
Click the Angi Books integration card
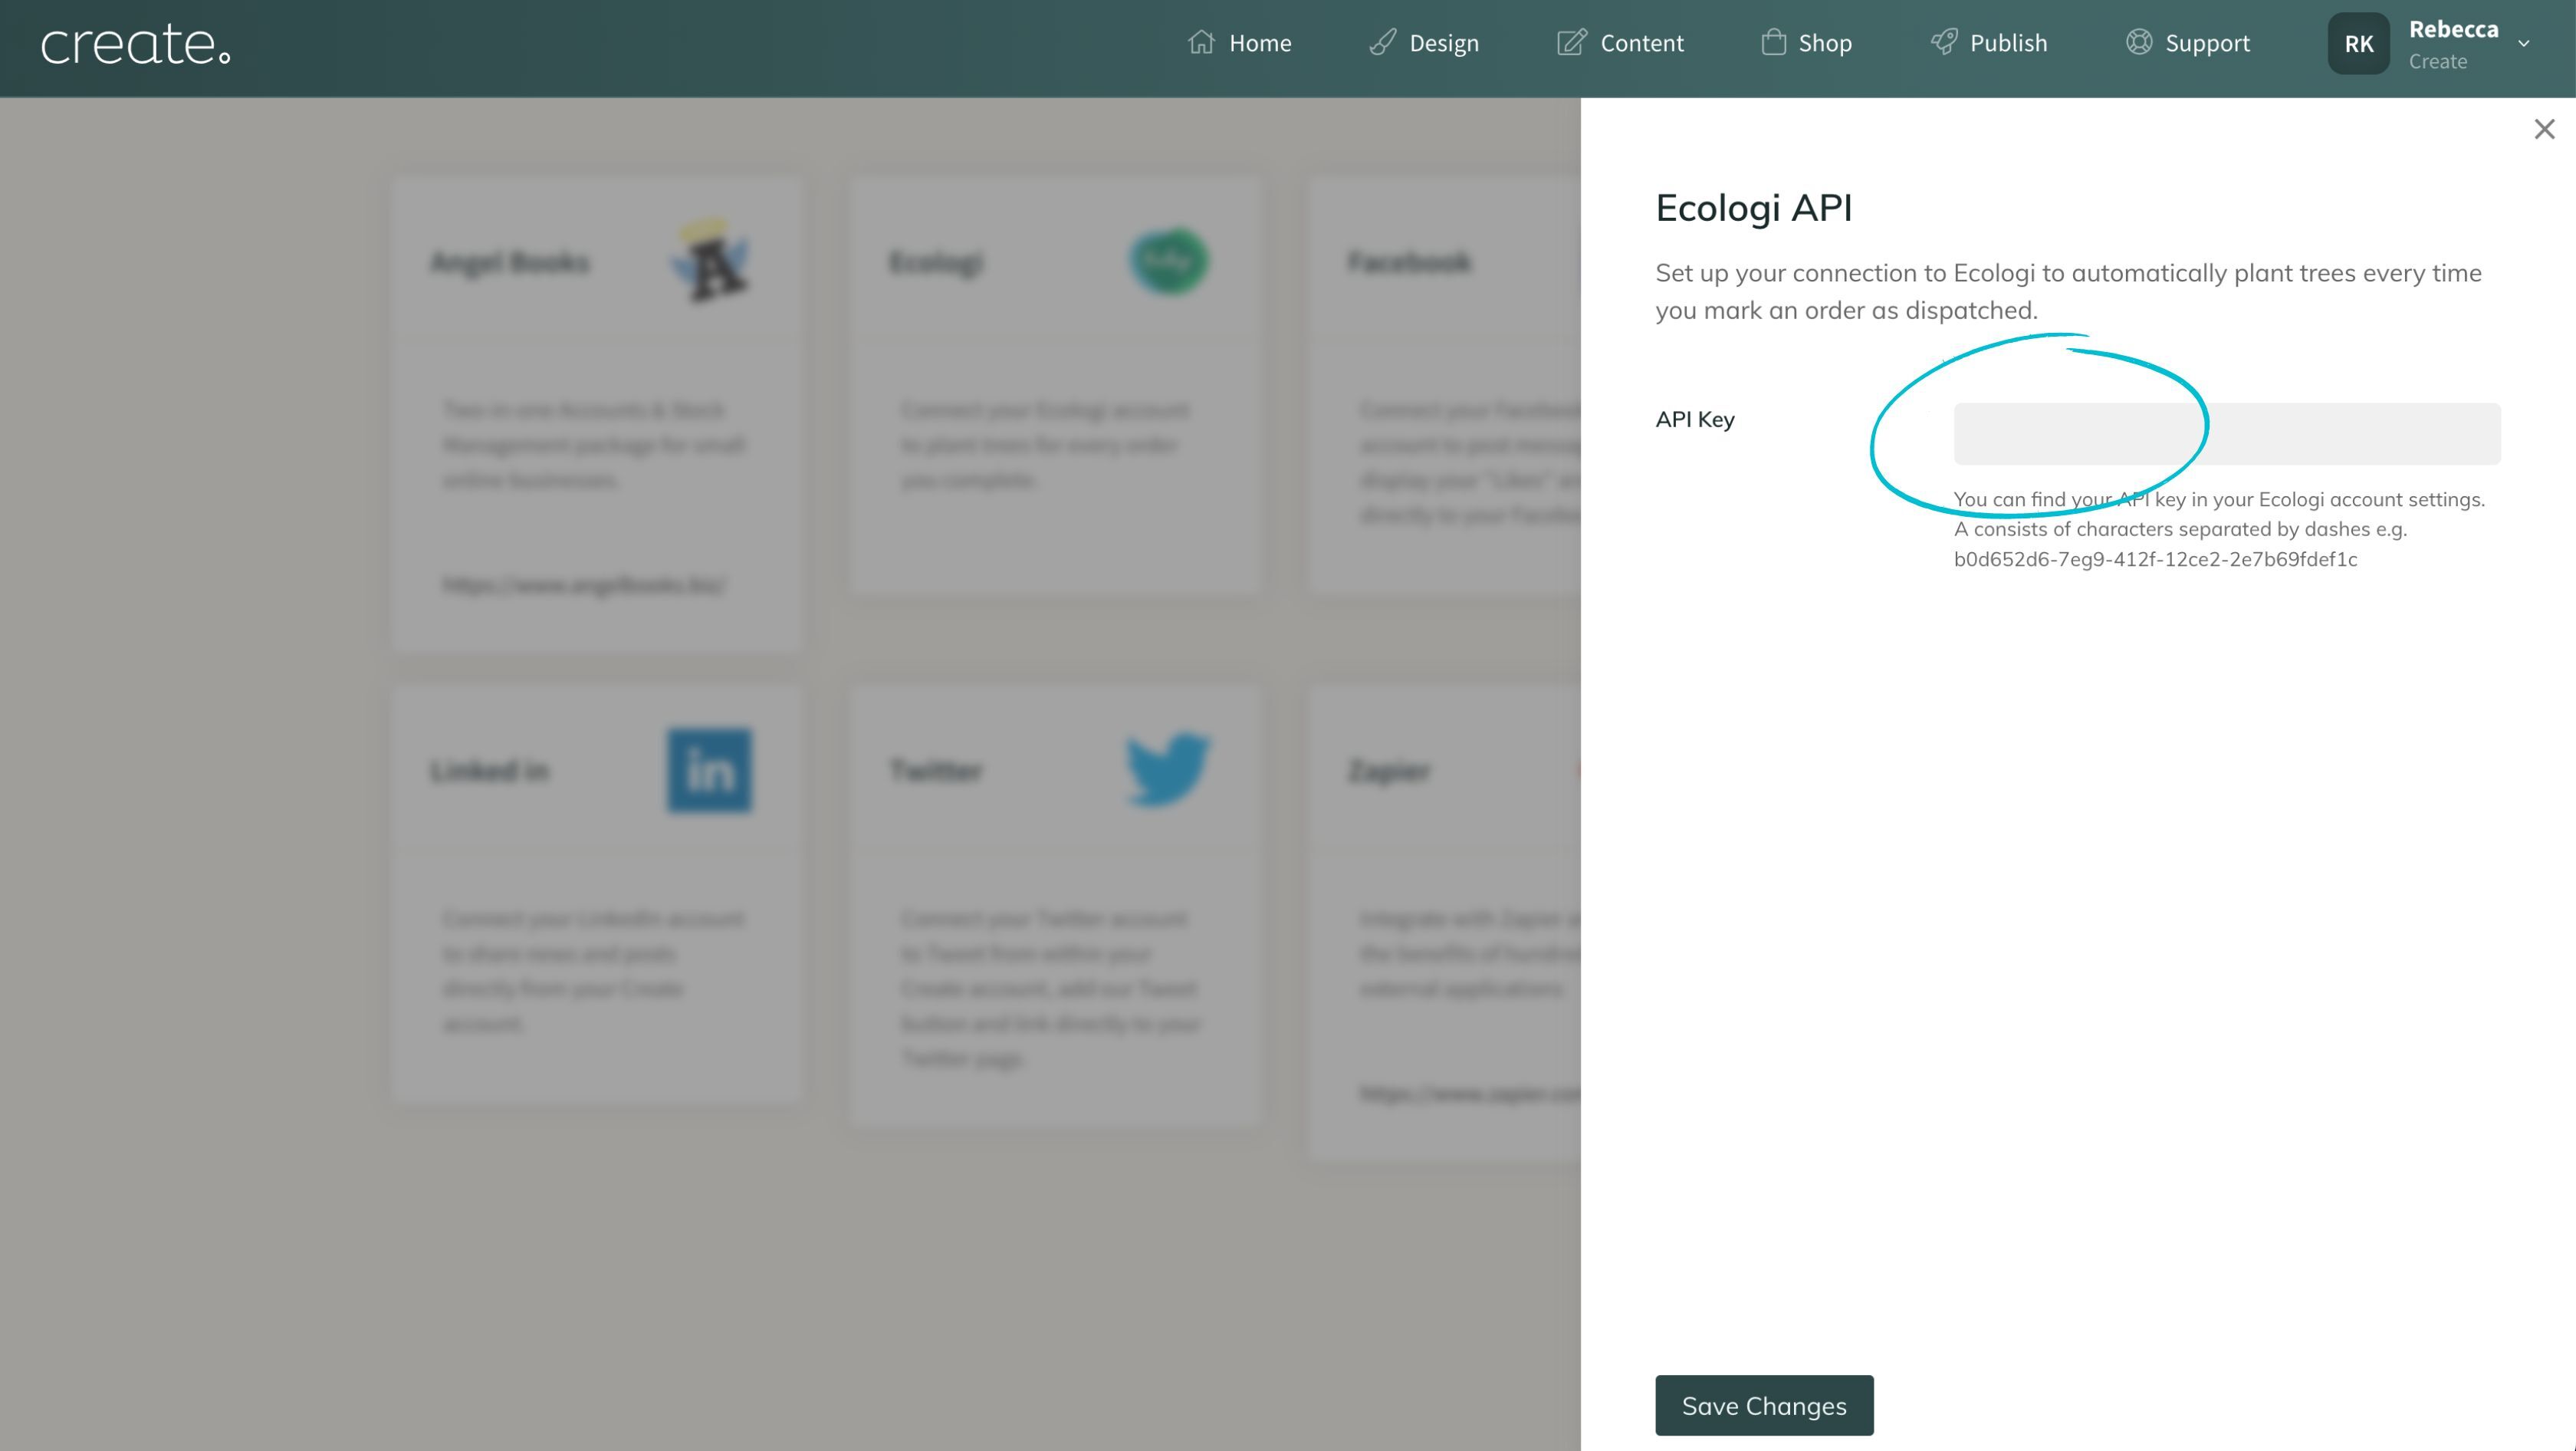[596, 416]
